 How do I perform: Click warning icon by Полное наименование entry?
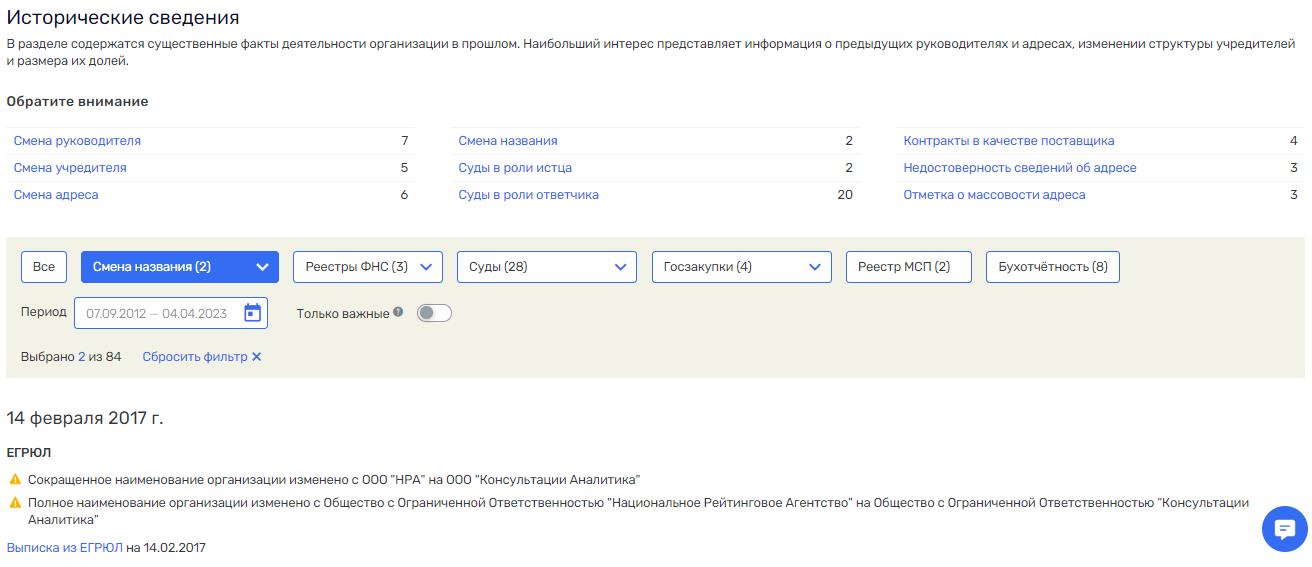14,503
